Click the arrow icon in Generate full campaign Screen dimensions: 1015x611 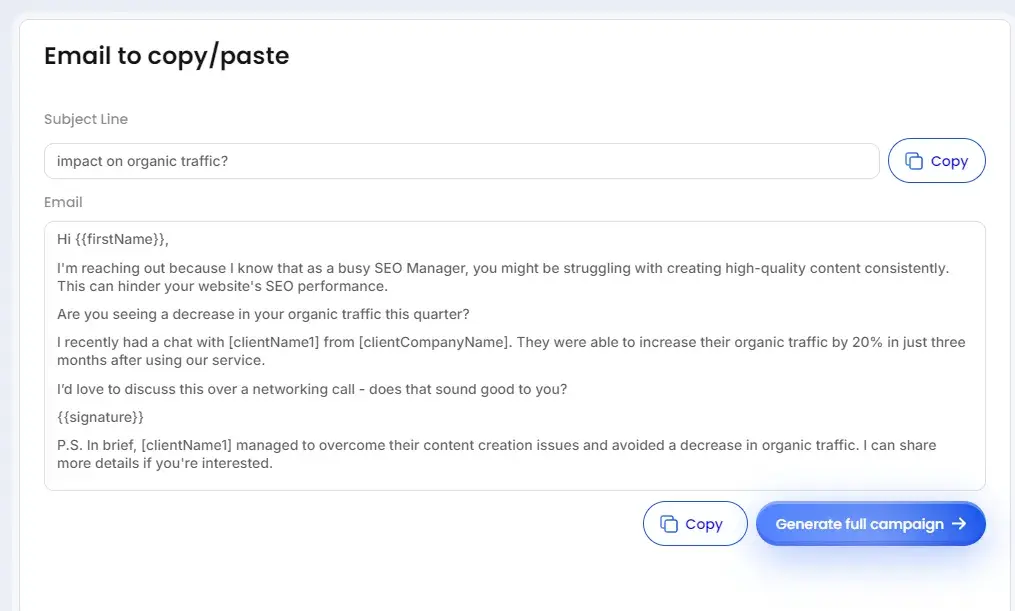tap(957, 523)
